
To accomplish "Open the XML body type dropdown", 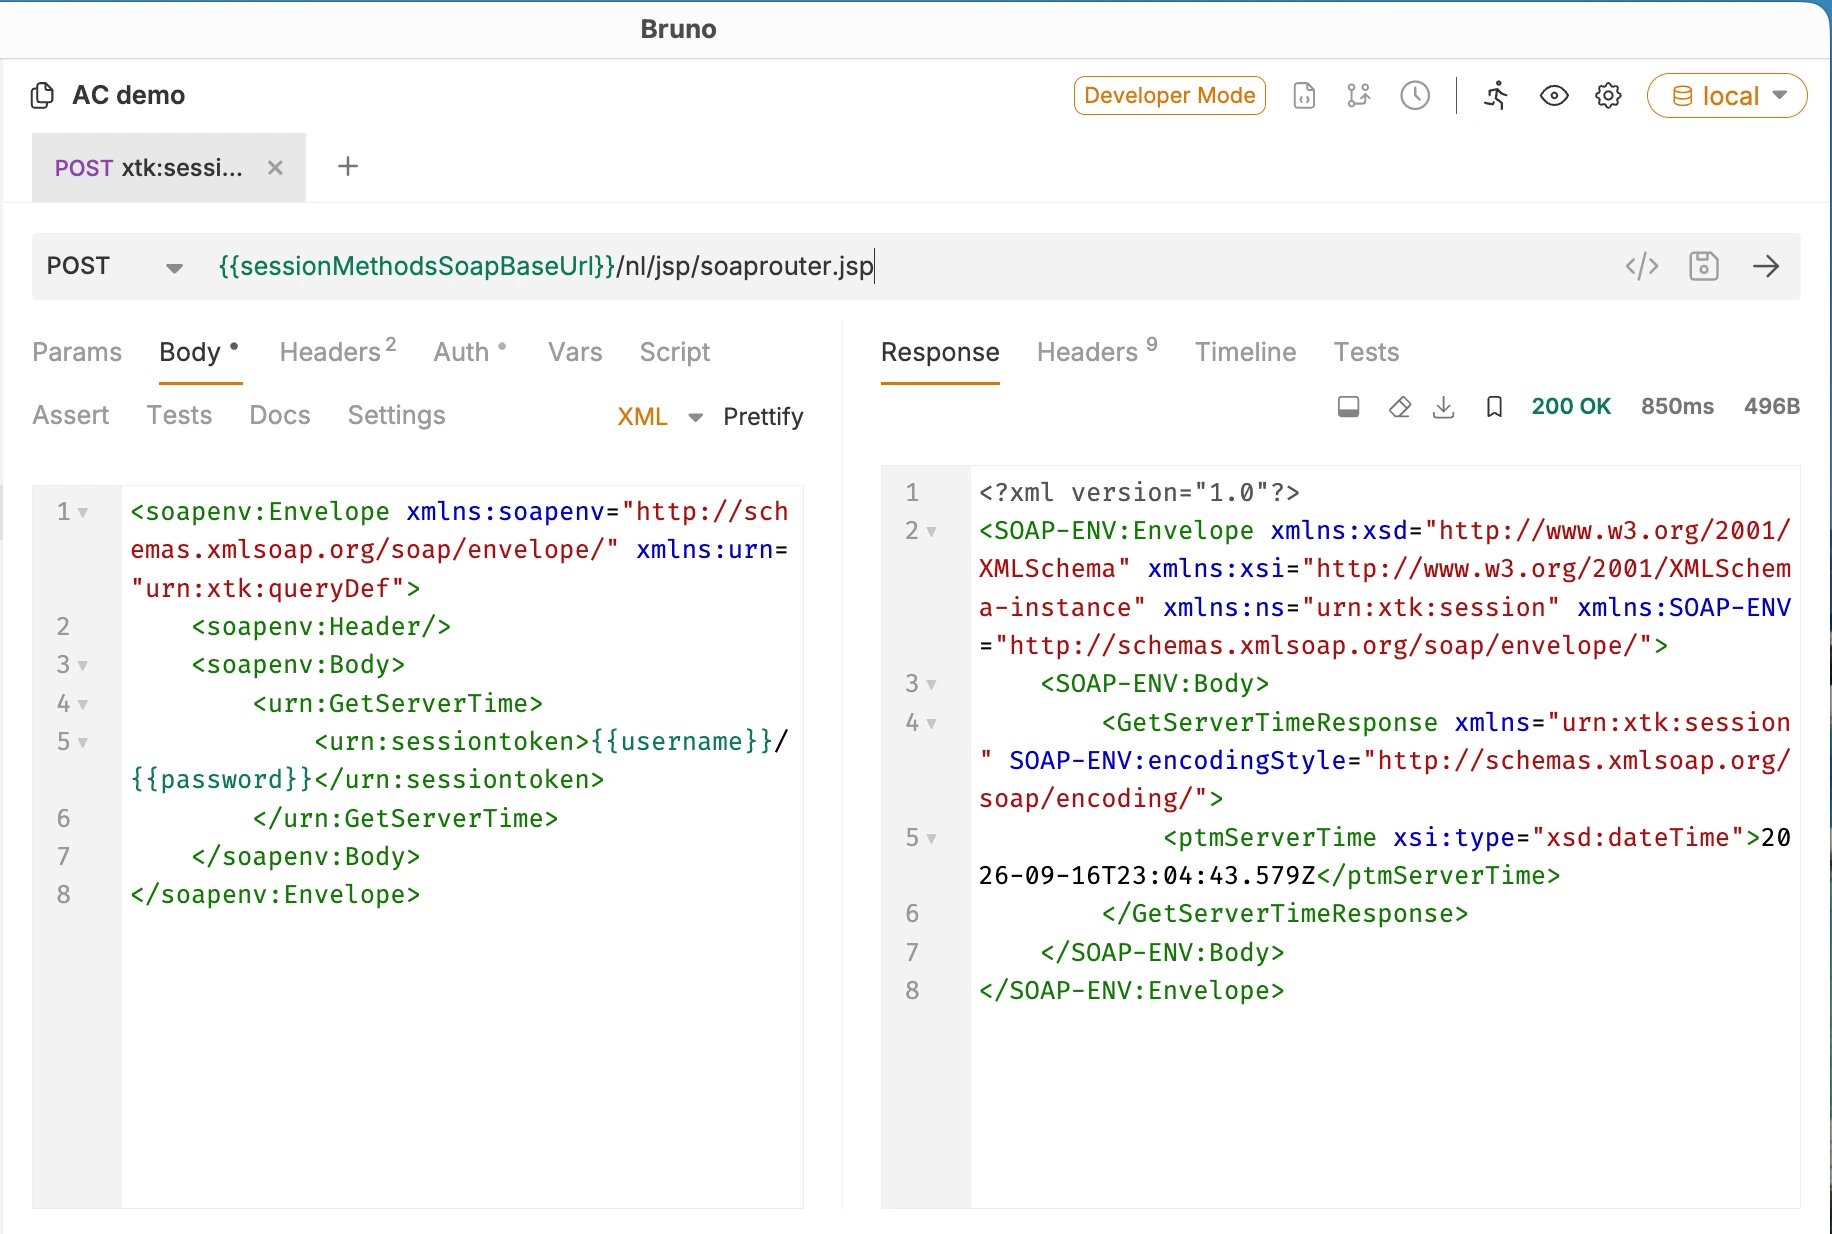I will pos(660,417).
